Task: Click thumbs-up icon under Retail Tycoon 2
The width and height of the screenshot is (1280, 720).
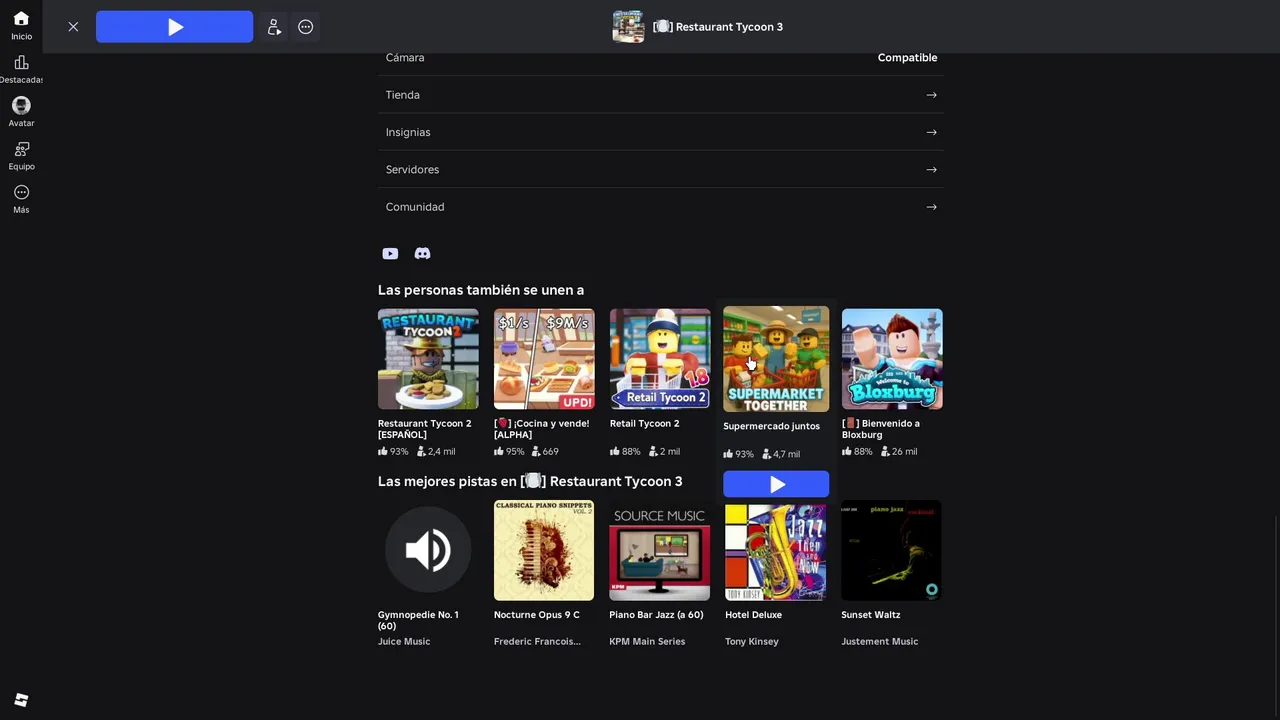Action: 614,452
